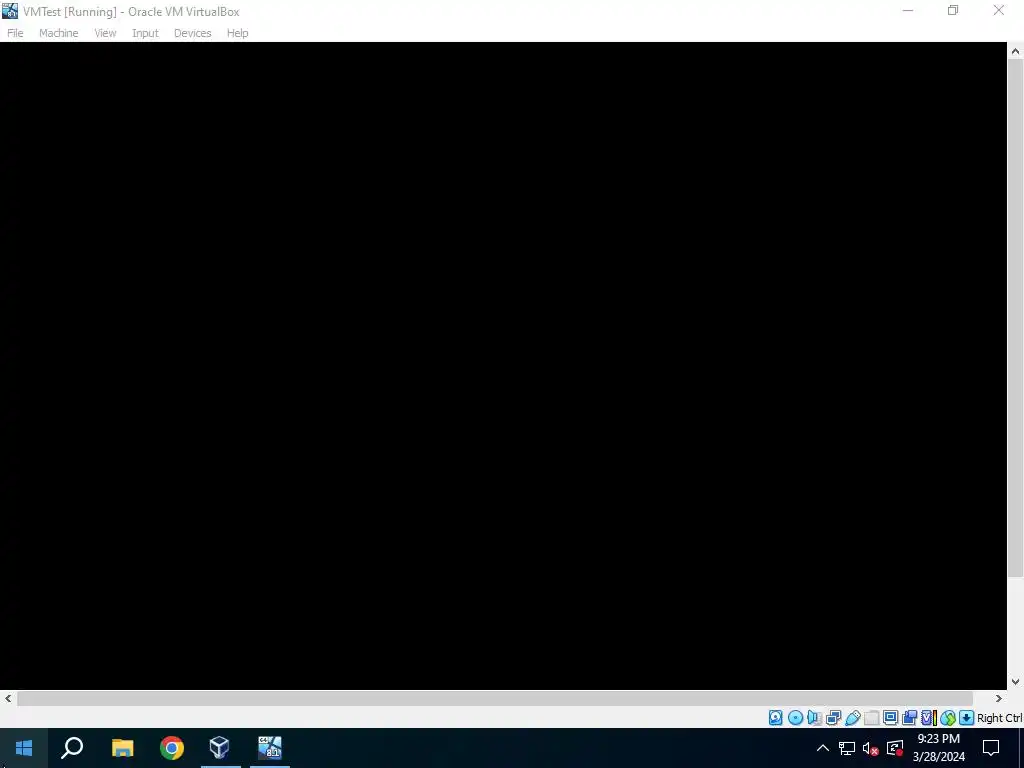The width and height of the screenshot is (1024, 768).
Task: Expand the hidden system tray icons
Action: [823, 748]
